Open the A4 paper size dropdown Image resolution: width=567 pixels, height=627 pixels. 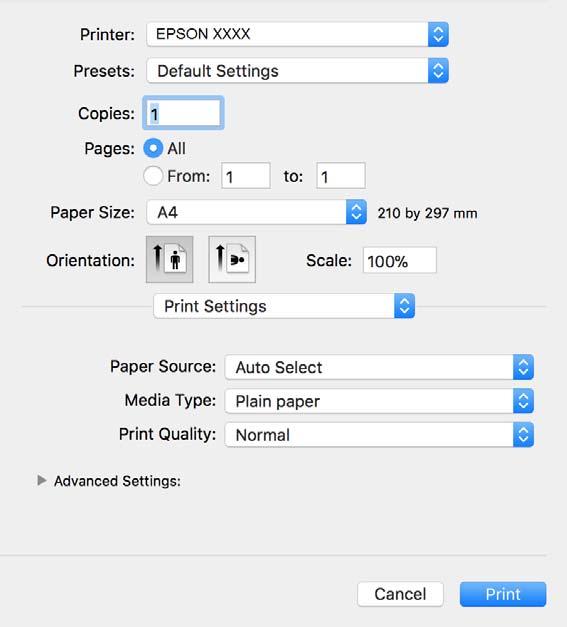point(256,212)
